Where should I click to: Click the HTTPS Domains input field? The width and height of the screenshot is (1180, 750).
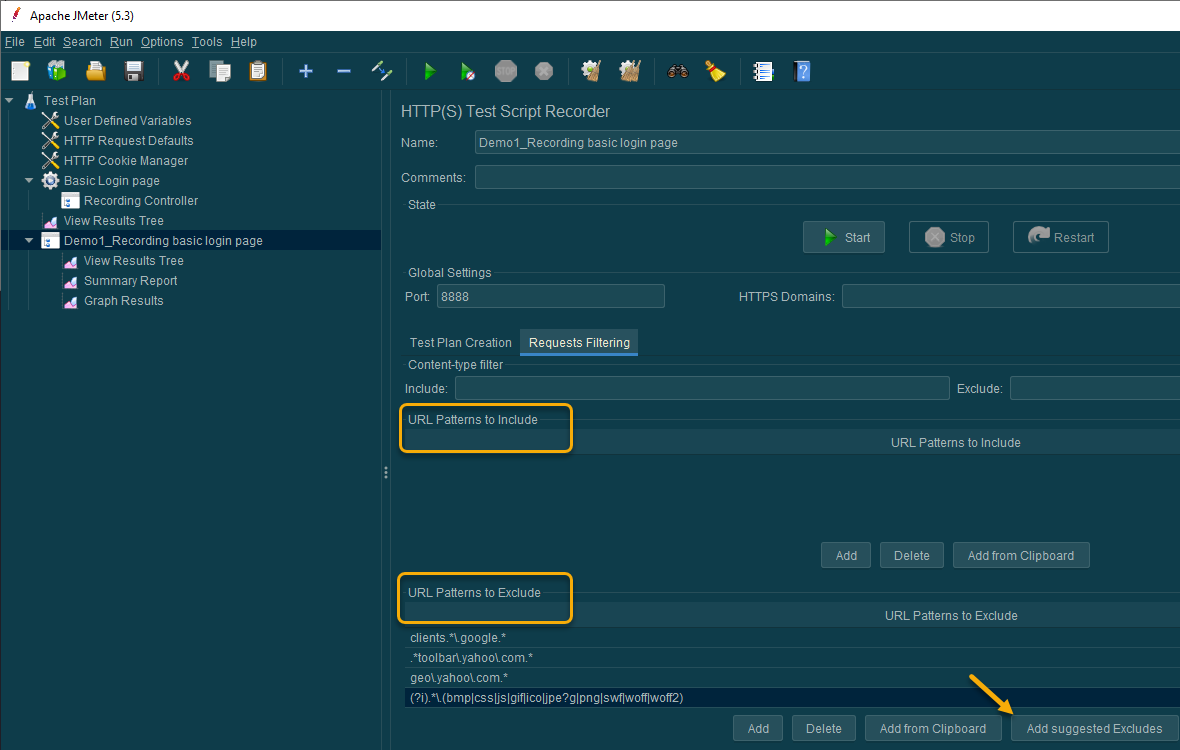[1011, 296]
